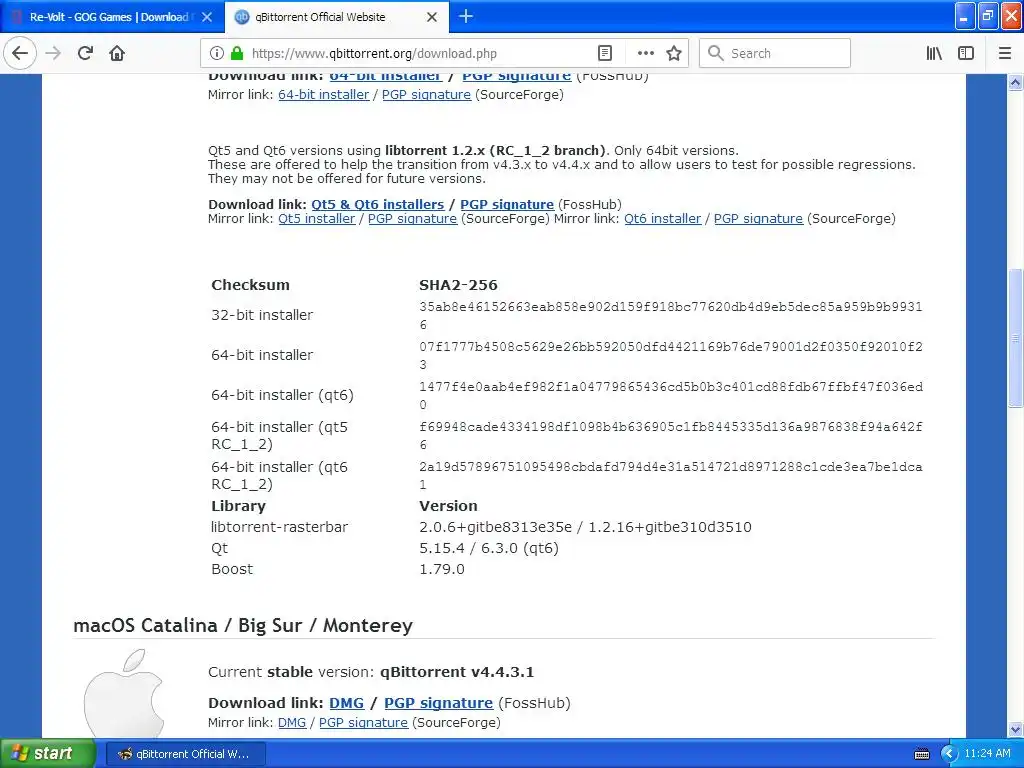
Task: Download macOS DMG from FossHub
Action: click(346, 703)
